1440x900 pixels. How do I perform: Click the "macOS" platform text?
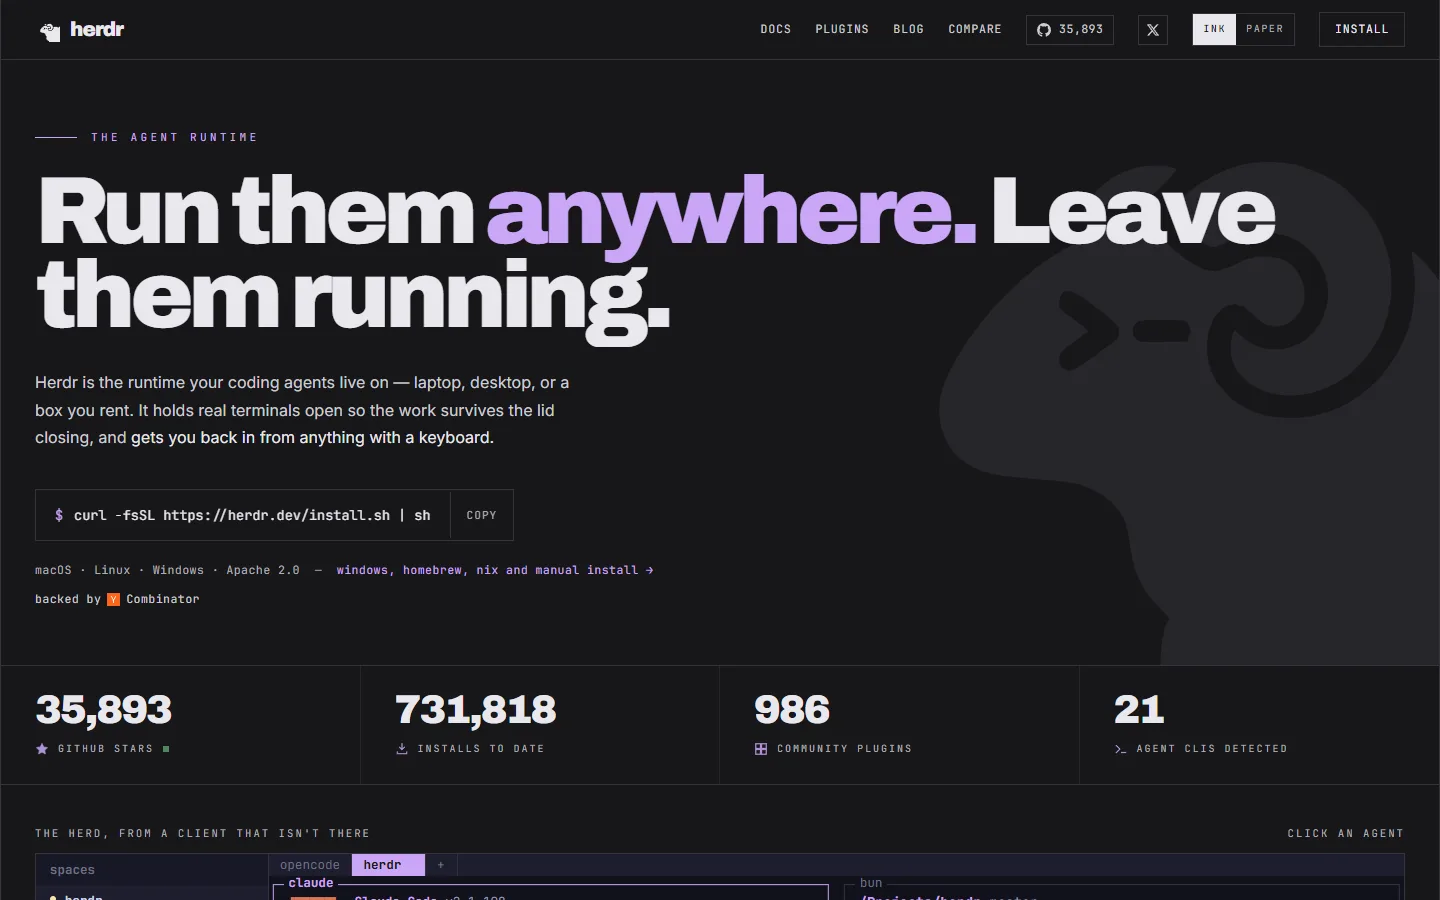pos(53,570)
